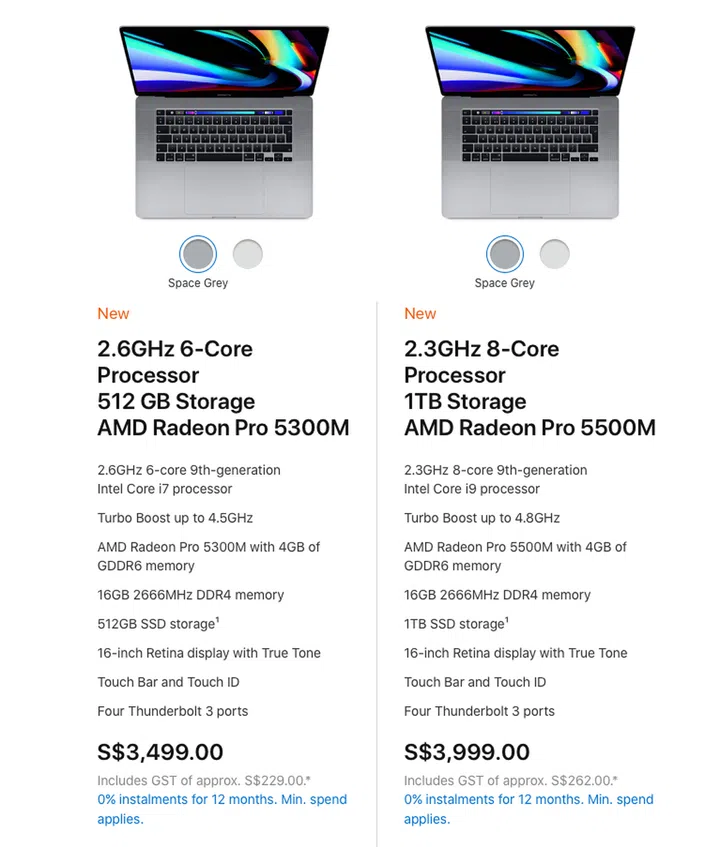The height and width of the screenshot is (847, 720).
Task: Click the 2.6GHz MacBook Pro product image
Action: pos(224,120)
